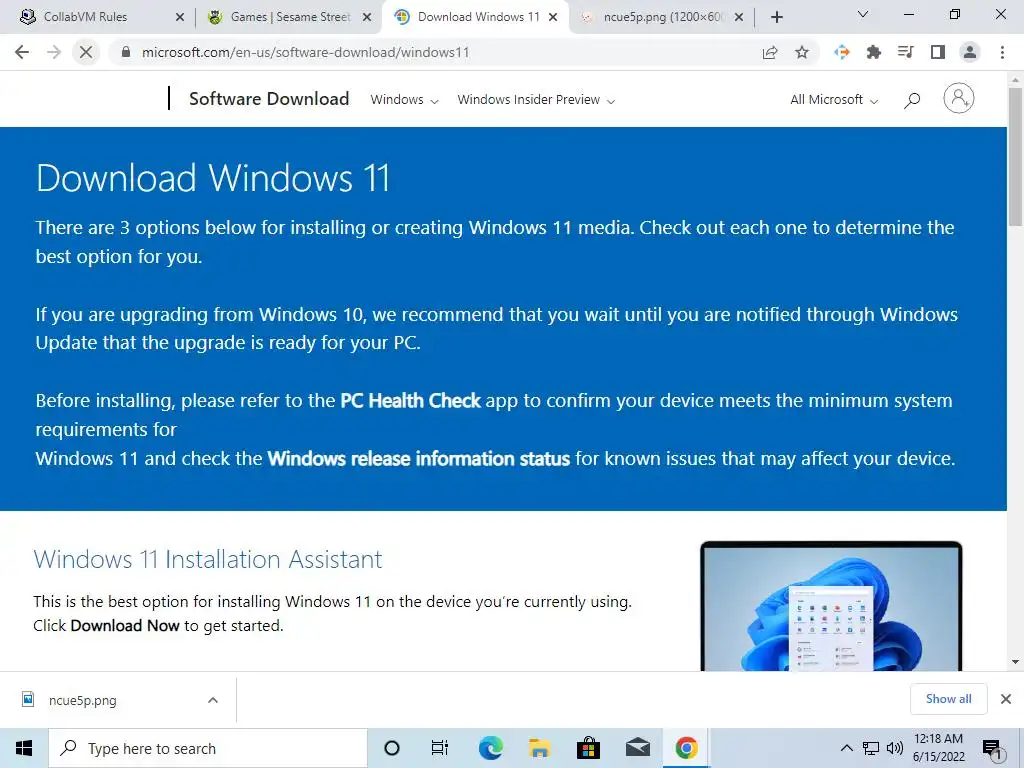Click the Type here to search box
The height and width of the screenshot is (768, 1024).
pyautogui.click(x=208, y=748)
